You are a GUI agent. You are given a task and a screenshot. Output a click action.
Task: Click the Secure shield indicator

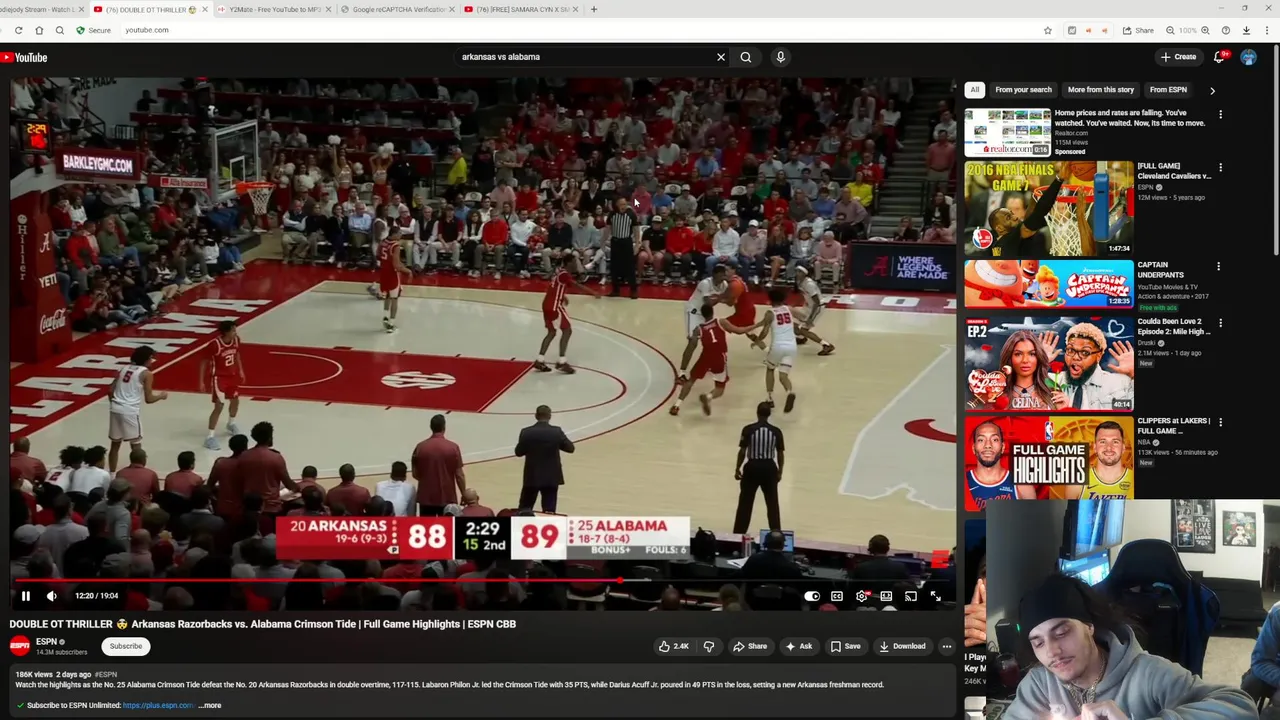click(x=94, y=30)
